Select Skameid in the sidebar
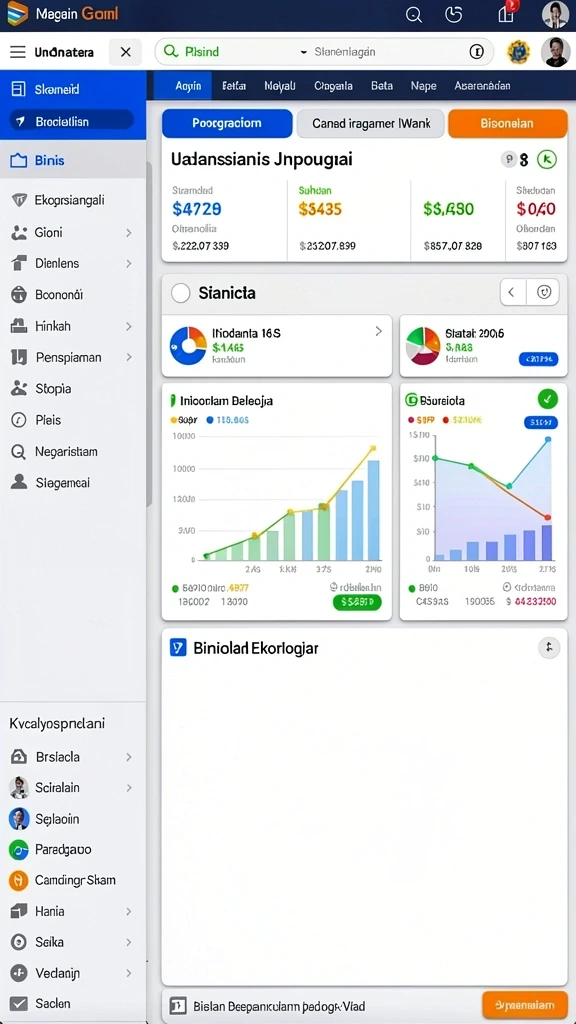The width and height of the screenshot is (576, 1024). [x=73, y=90]
